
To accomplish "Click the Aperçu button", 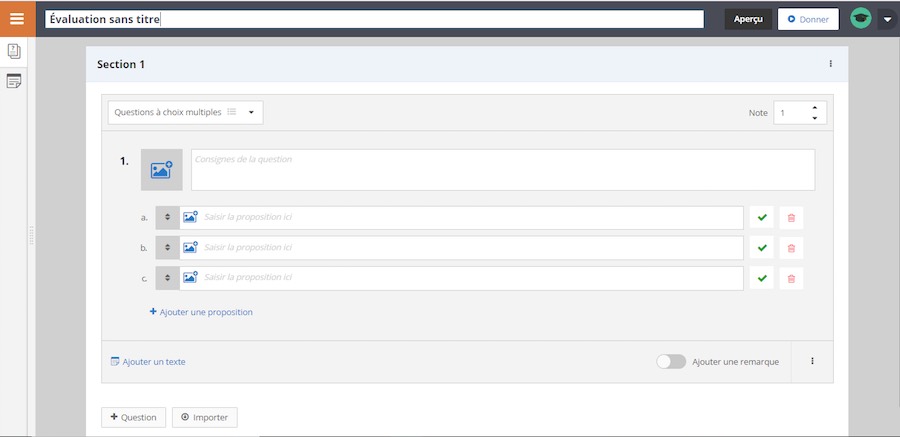I will [x=748, y=19].
